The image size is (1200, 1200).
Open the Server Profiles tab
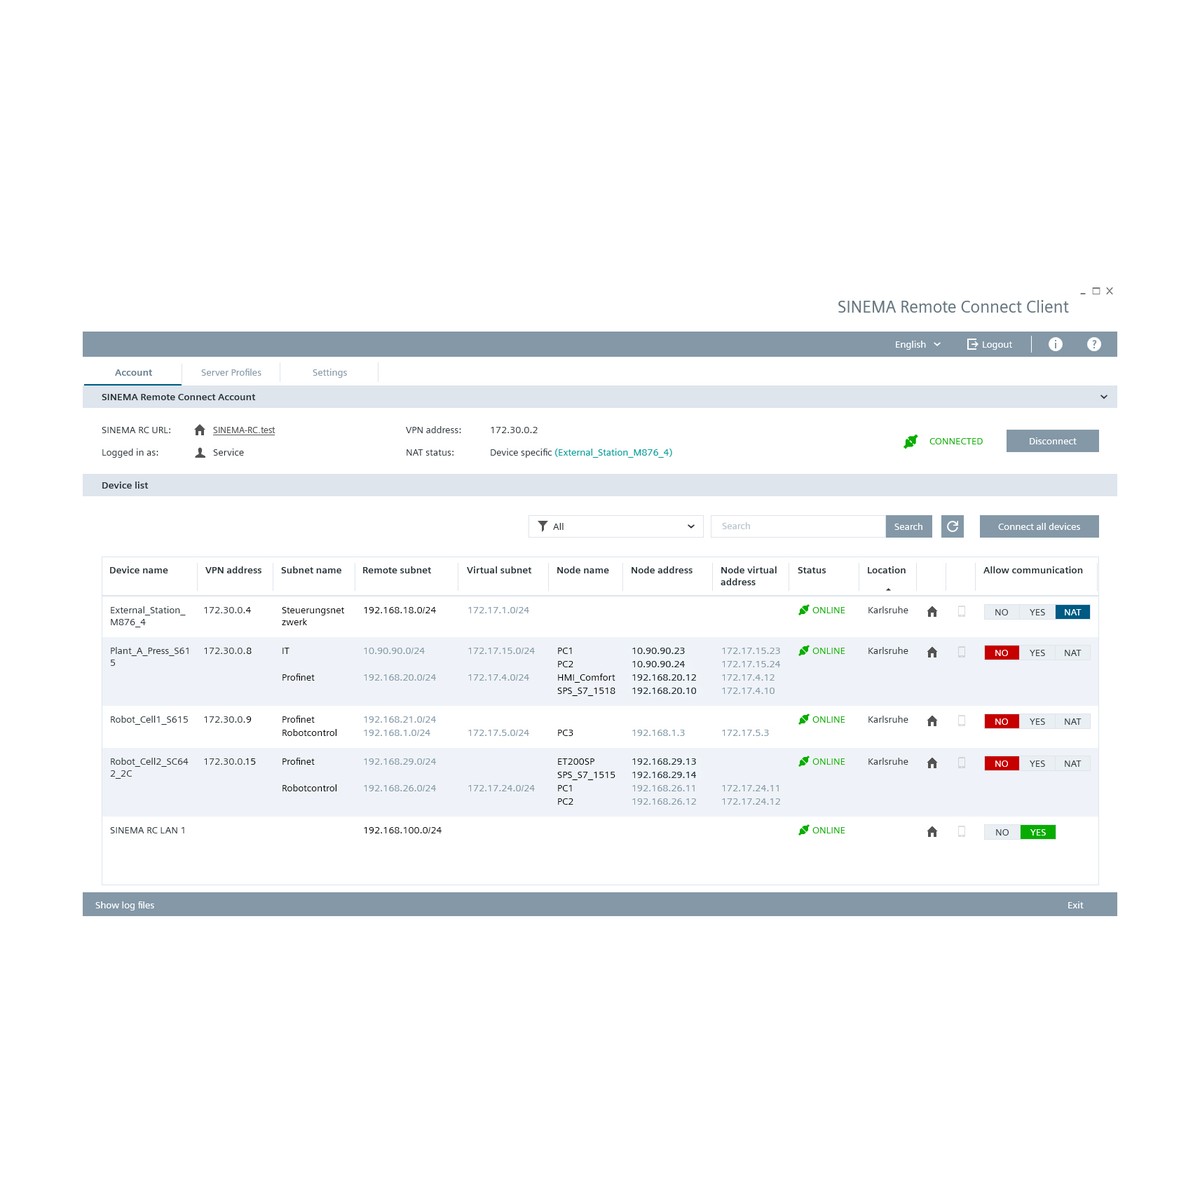pos(231,372)
